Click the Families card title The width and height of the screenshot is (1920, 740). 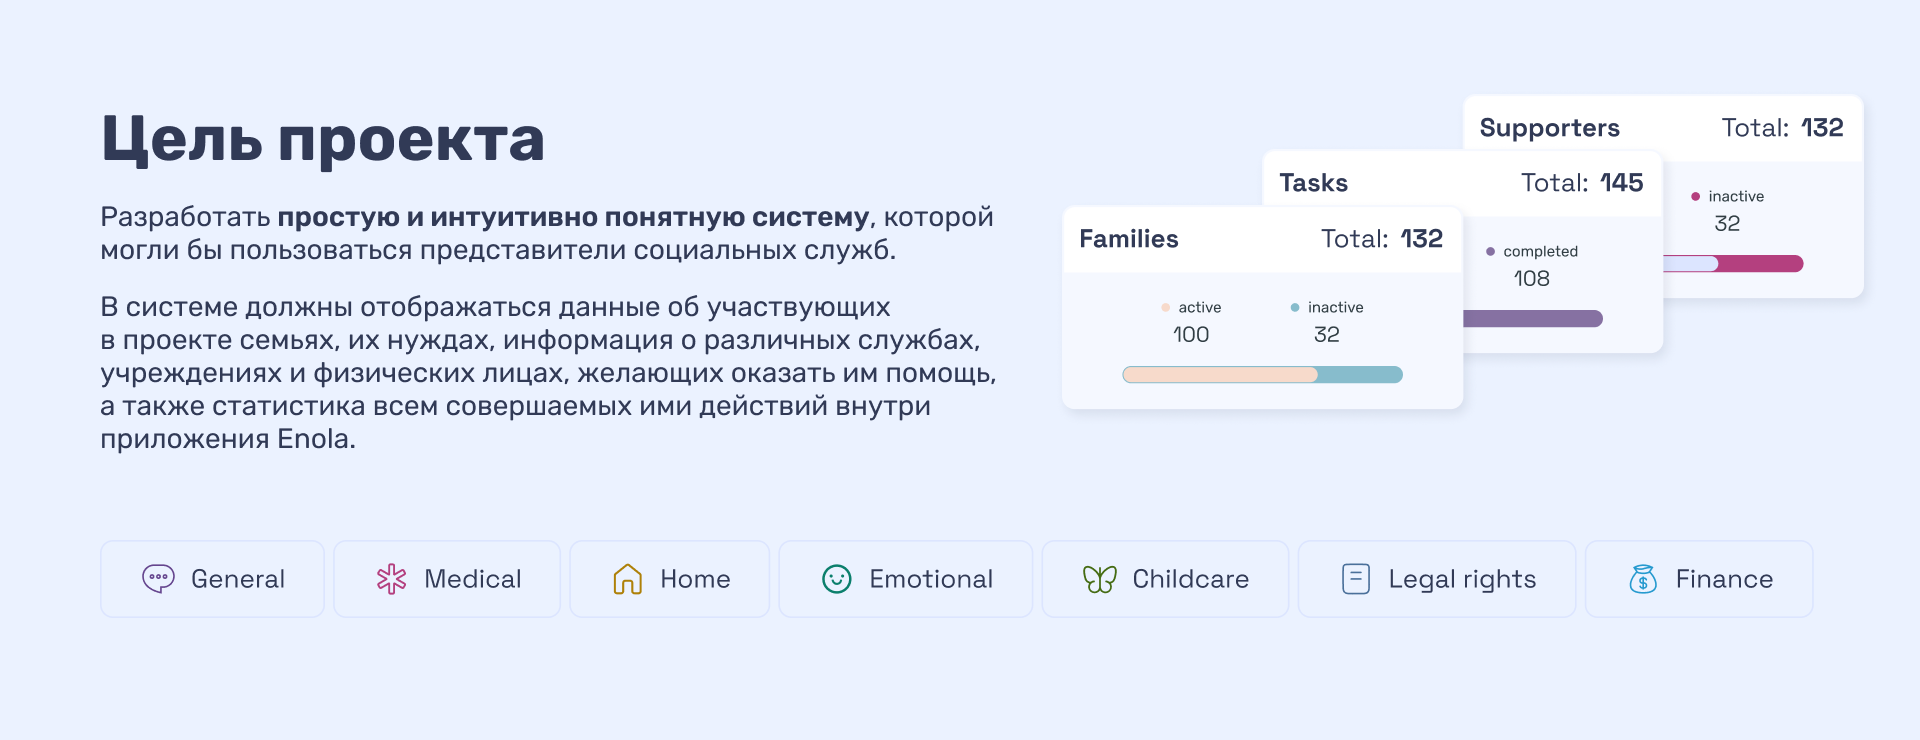[1129, 239]
